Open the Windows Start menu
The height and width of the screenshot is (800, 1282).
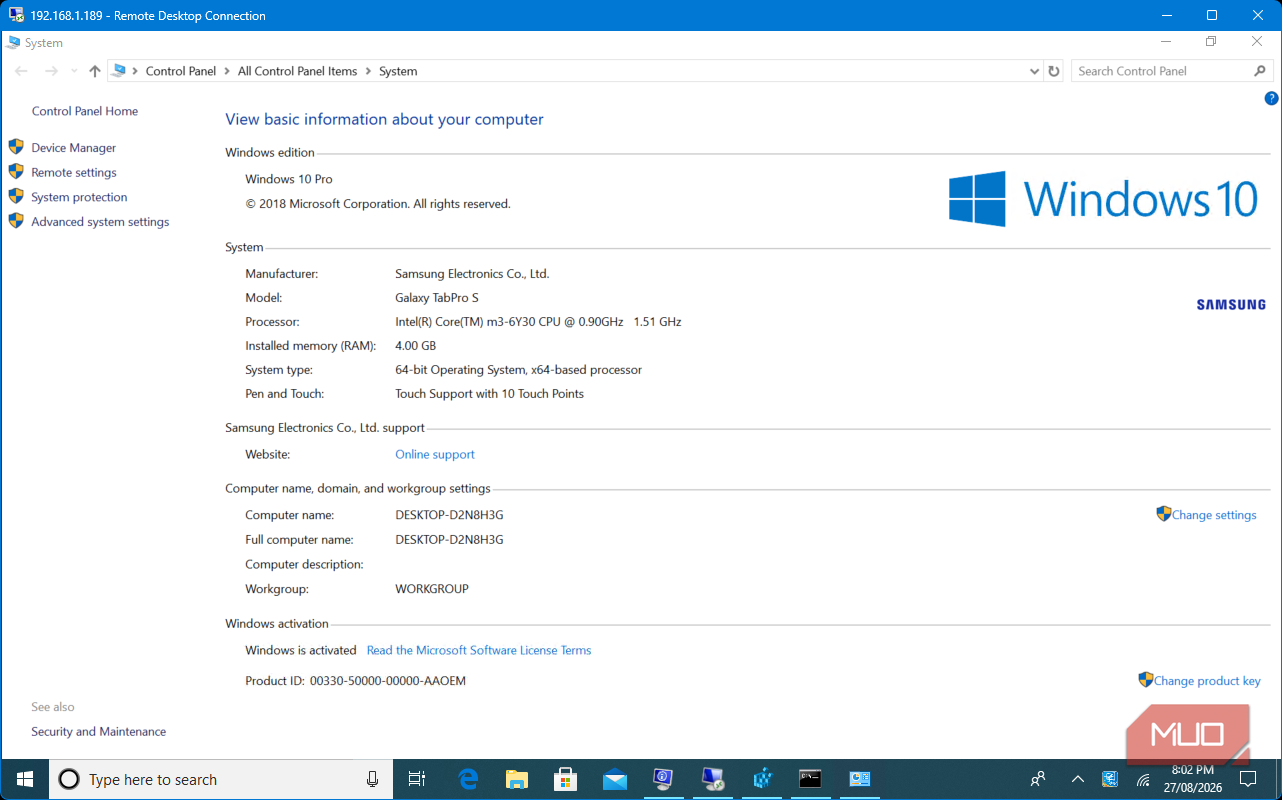pos(24,779)
